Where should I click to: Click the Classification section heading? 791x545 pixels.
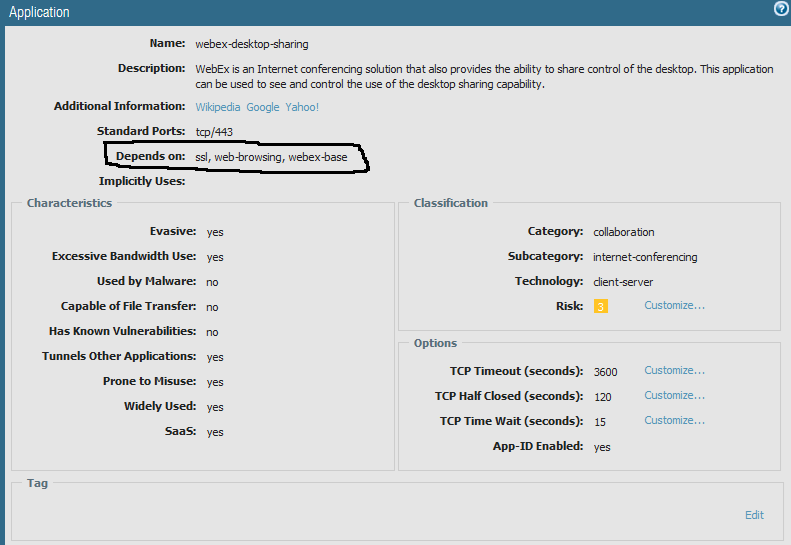(x=450, y=203)
